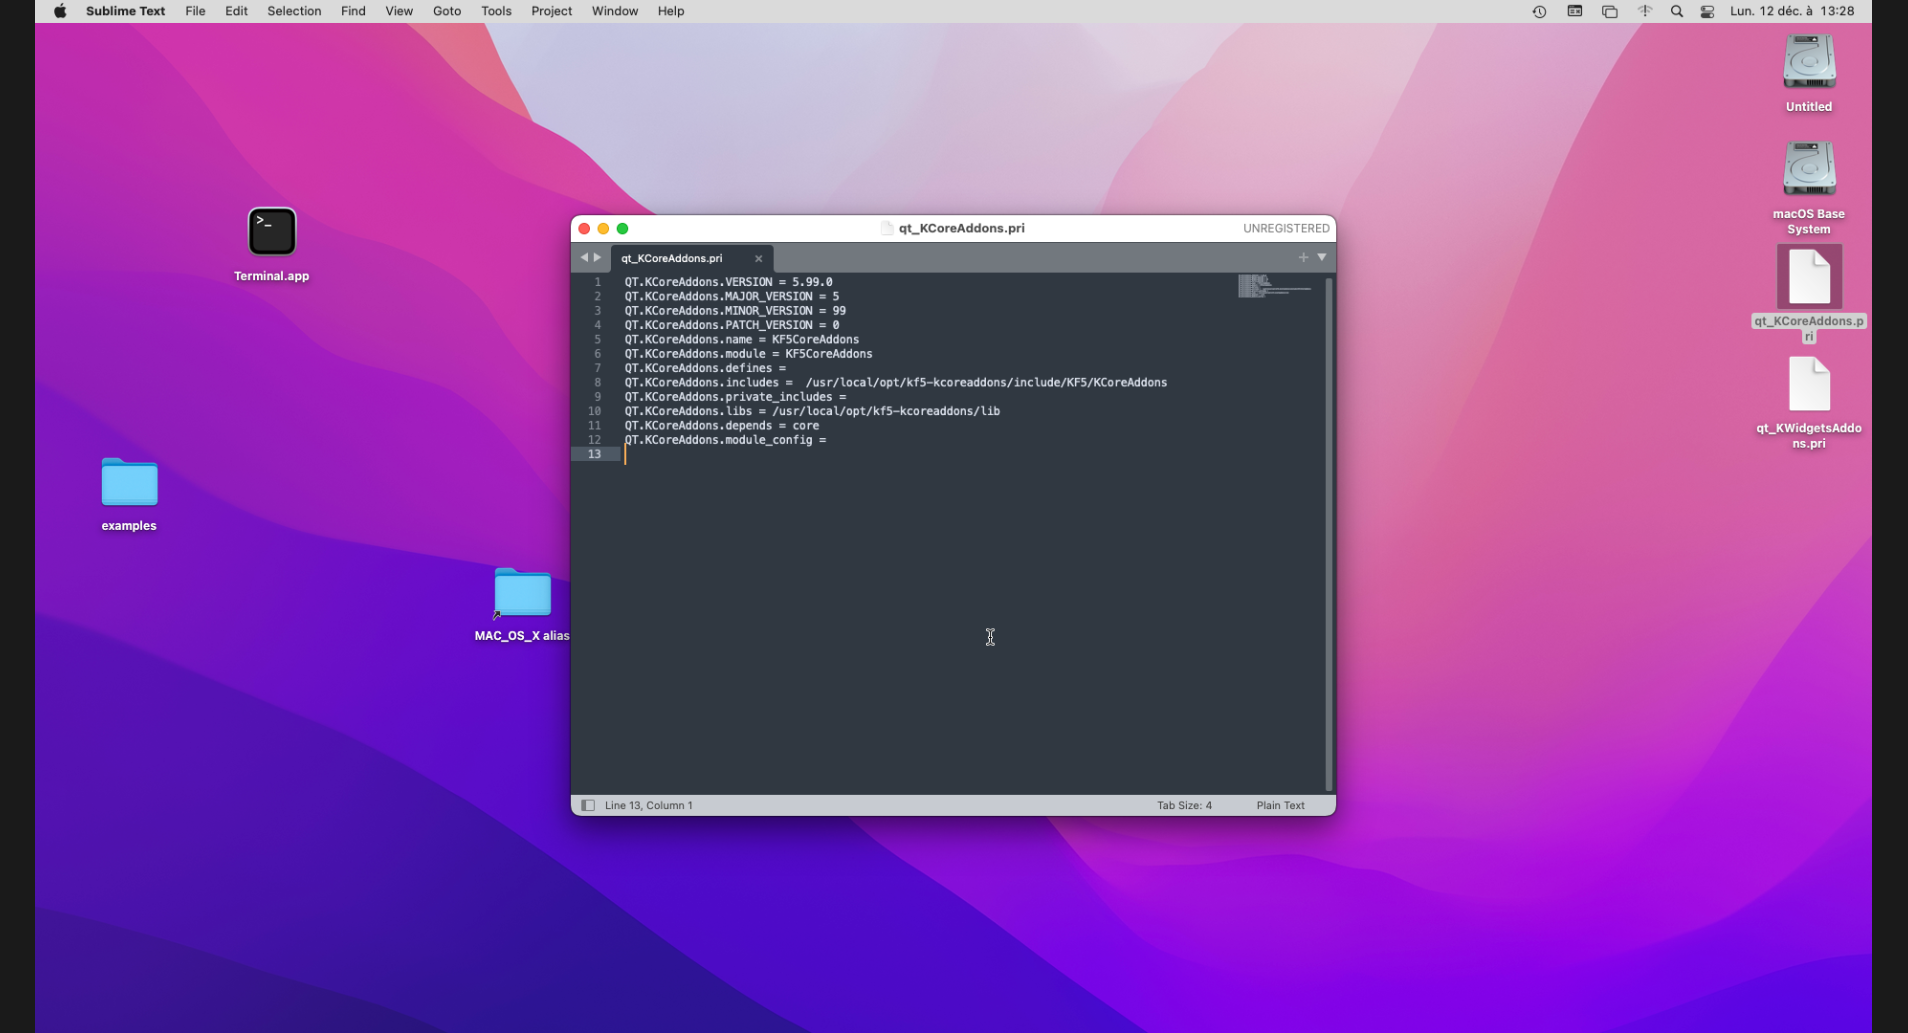
Task: Click the includes path line
Action: [x=896, y=382]
